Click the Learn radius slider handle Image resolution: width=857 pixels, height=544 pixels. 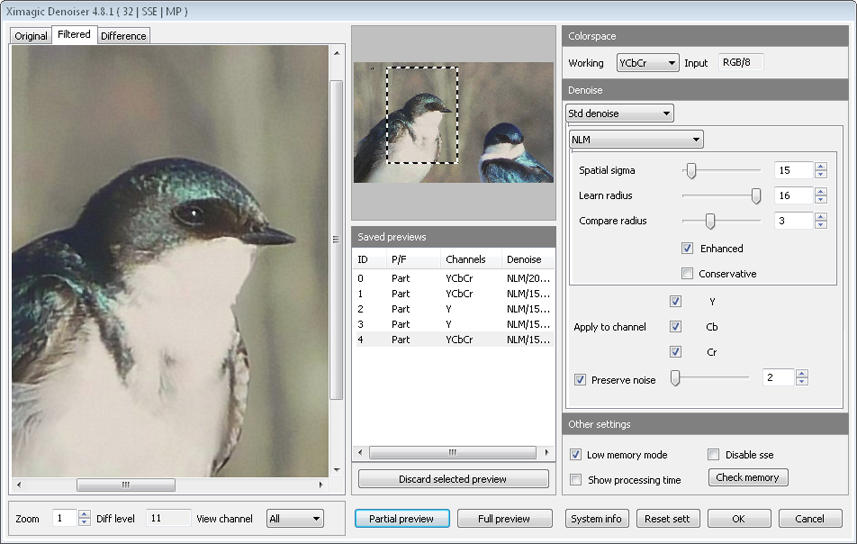756,196
